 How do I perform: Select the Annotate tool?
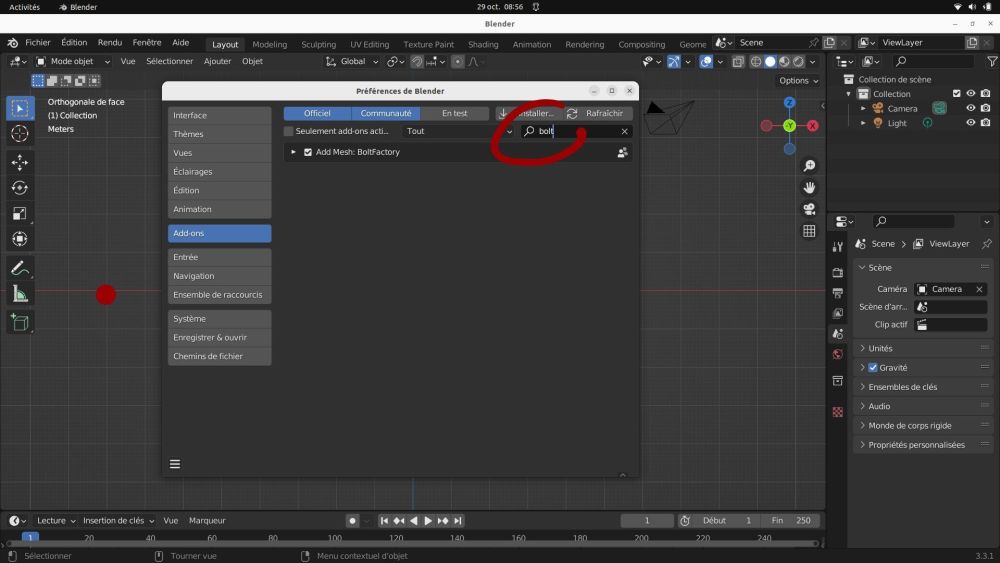[x=20, y=268]
